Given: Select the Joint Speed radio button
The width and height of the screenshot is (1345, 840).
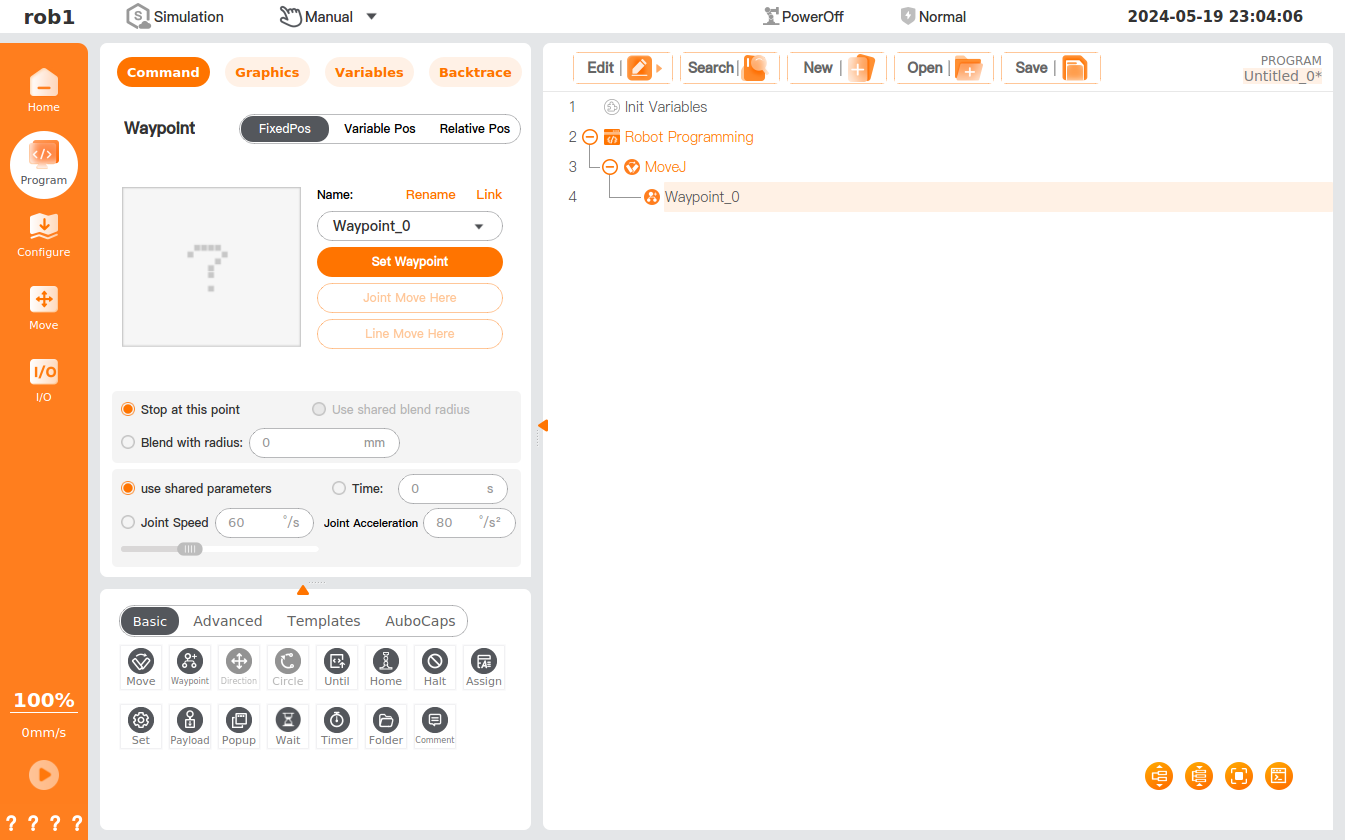Looking at the screenshot, I should coord(128,522).
